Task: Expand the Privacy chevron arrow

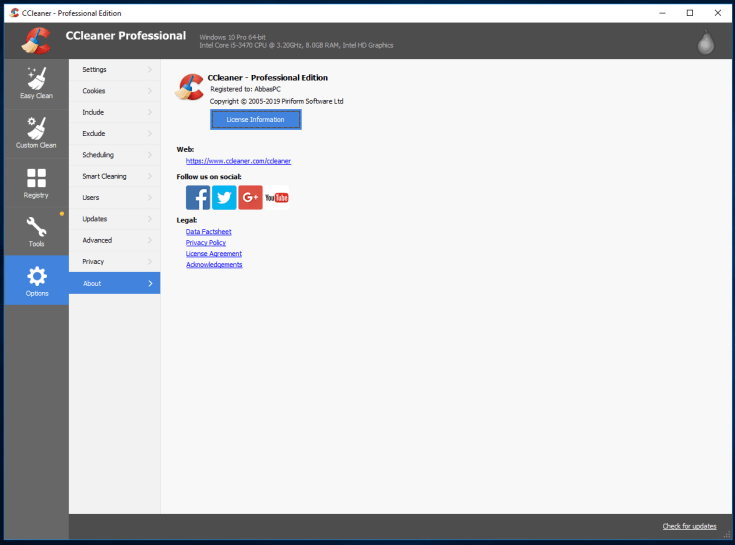Action: click(x=150, y=261)
